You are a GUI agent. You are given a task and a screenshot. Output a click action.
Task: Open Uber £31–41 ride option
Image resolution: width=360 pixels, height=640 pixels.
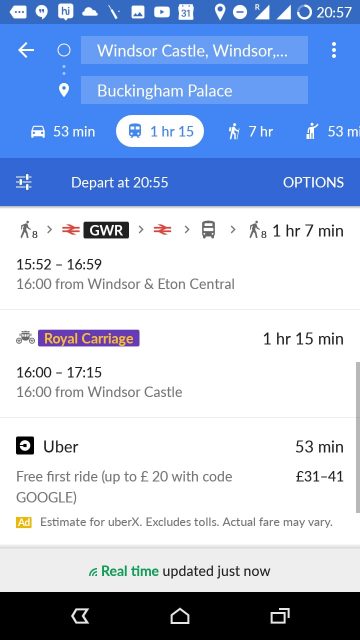[x=180, y=482]
